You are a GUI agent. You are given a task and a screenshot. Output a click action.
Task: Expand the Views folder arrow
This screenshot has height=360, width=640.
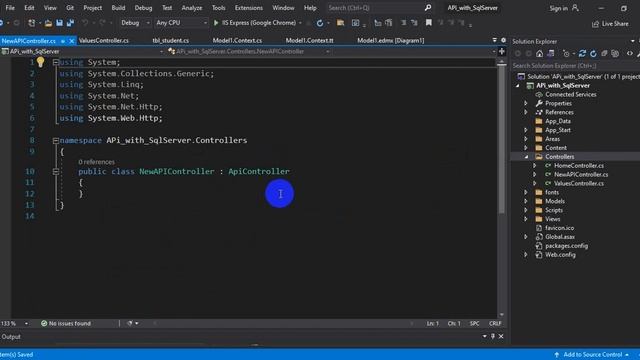coord(526,219)
